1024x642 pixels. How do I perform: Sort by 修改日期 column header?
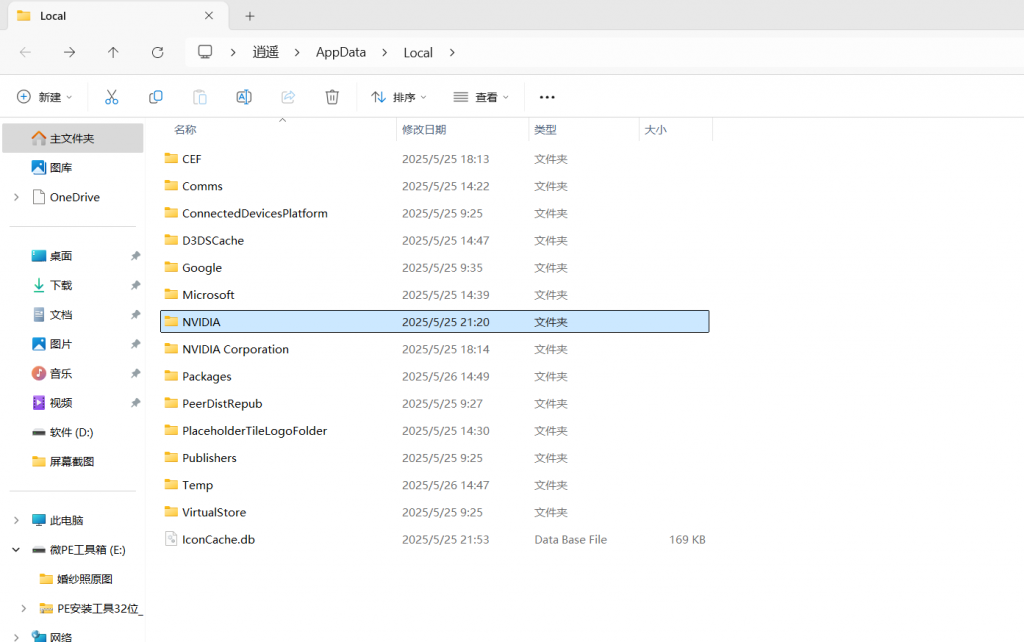pyautogui.click(x=424, y=130)
